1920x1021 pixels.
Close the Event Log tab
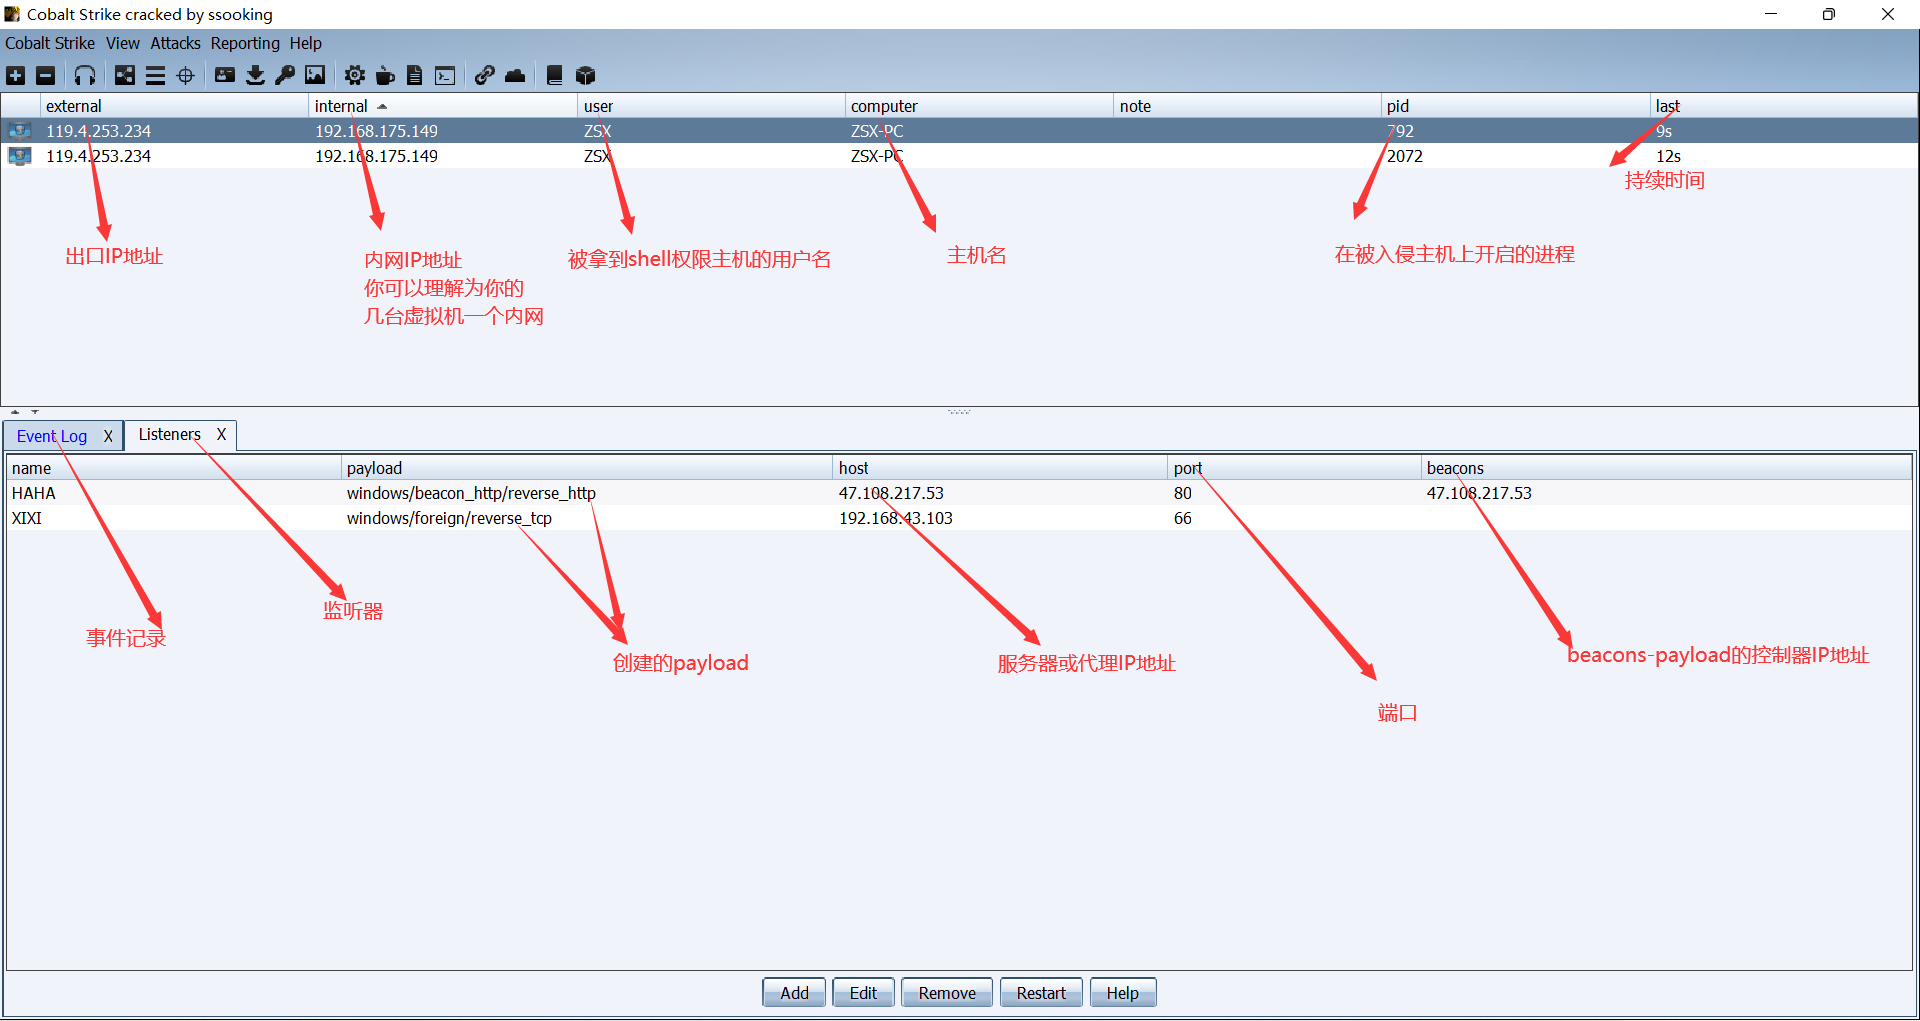pos(108,436)
